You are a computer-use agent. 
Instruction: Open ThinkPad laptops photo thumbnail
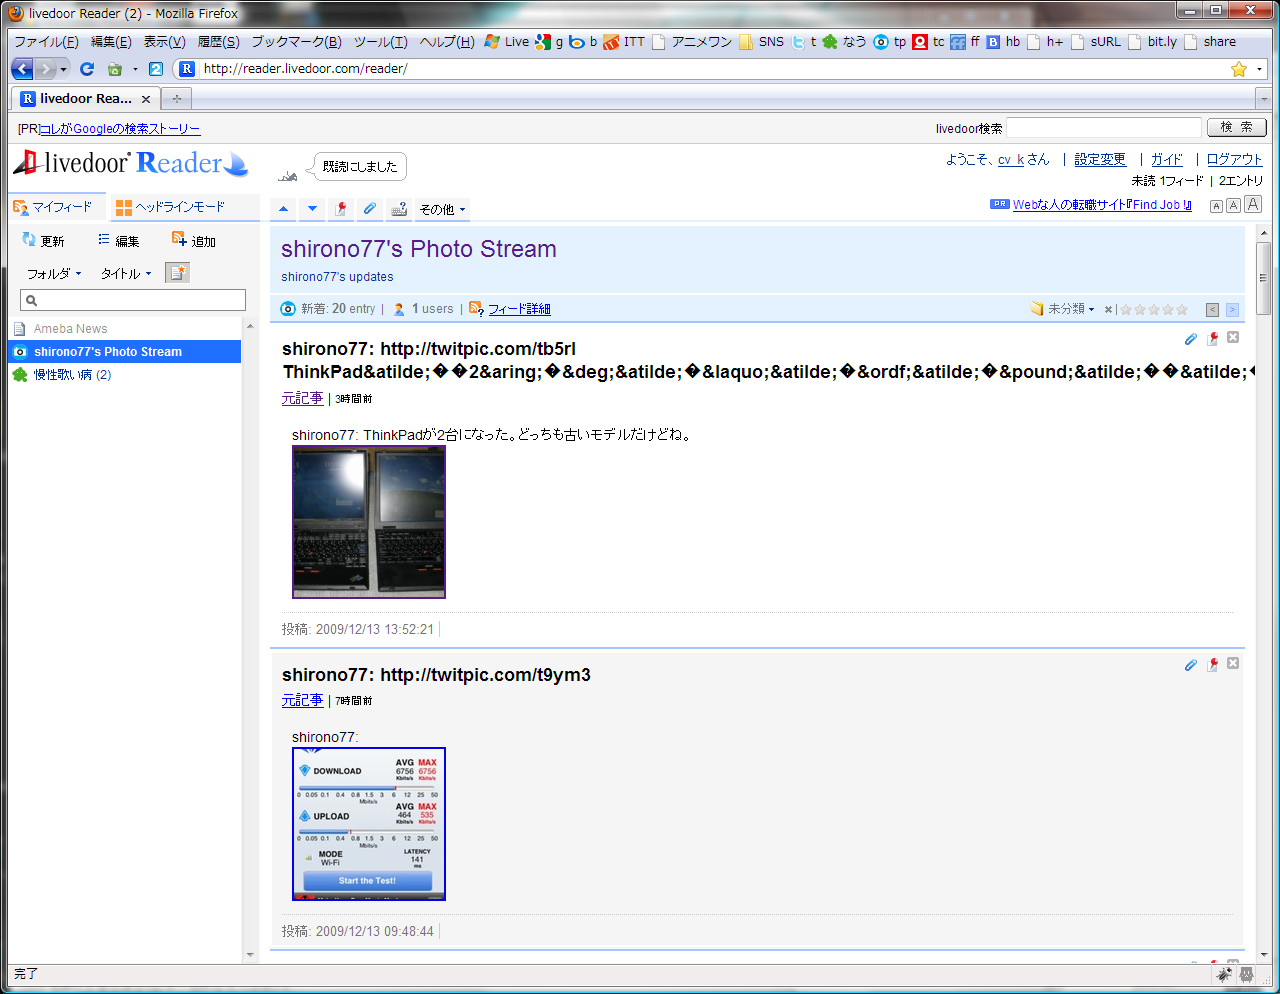(x=369, y=522)
